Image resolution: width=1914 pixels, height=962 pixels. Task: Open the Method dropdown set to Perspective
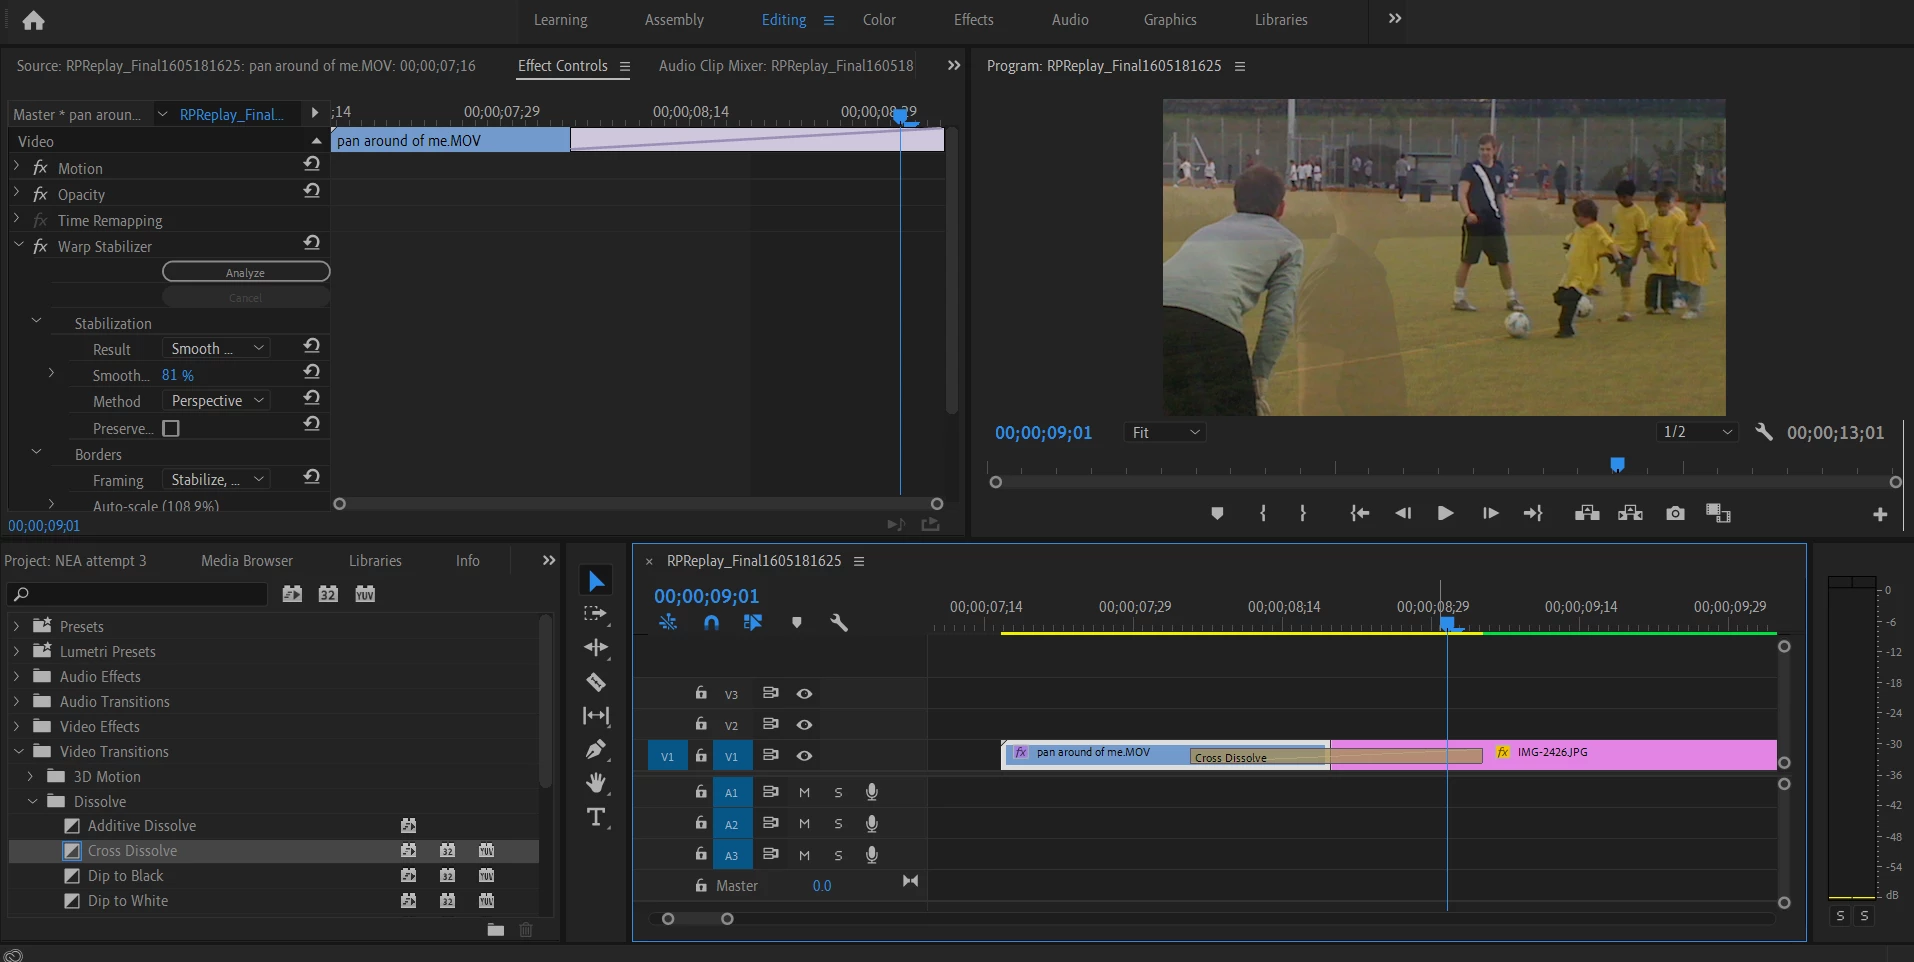[217, 401]
